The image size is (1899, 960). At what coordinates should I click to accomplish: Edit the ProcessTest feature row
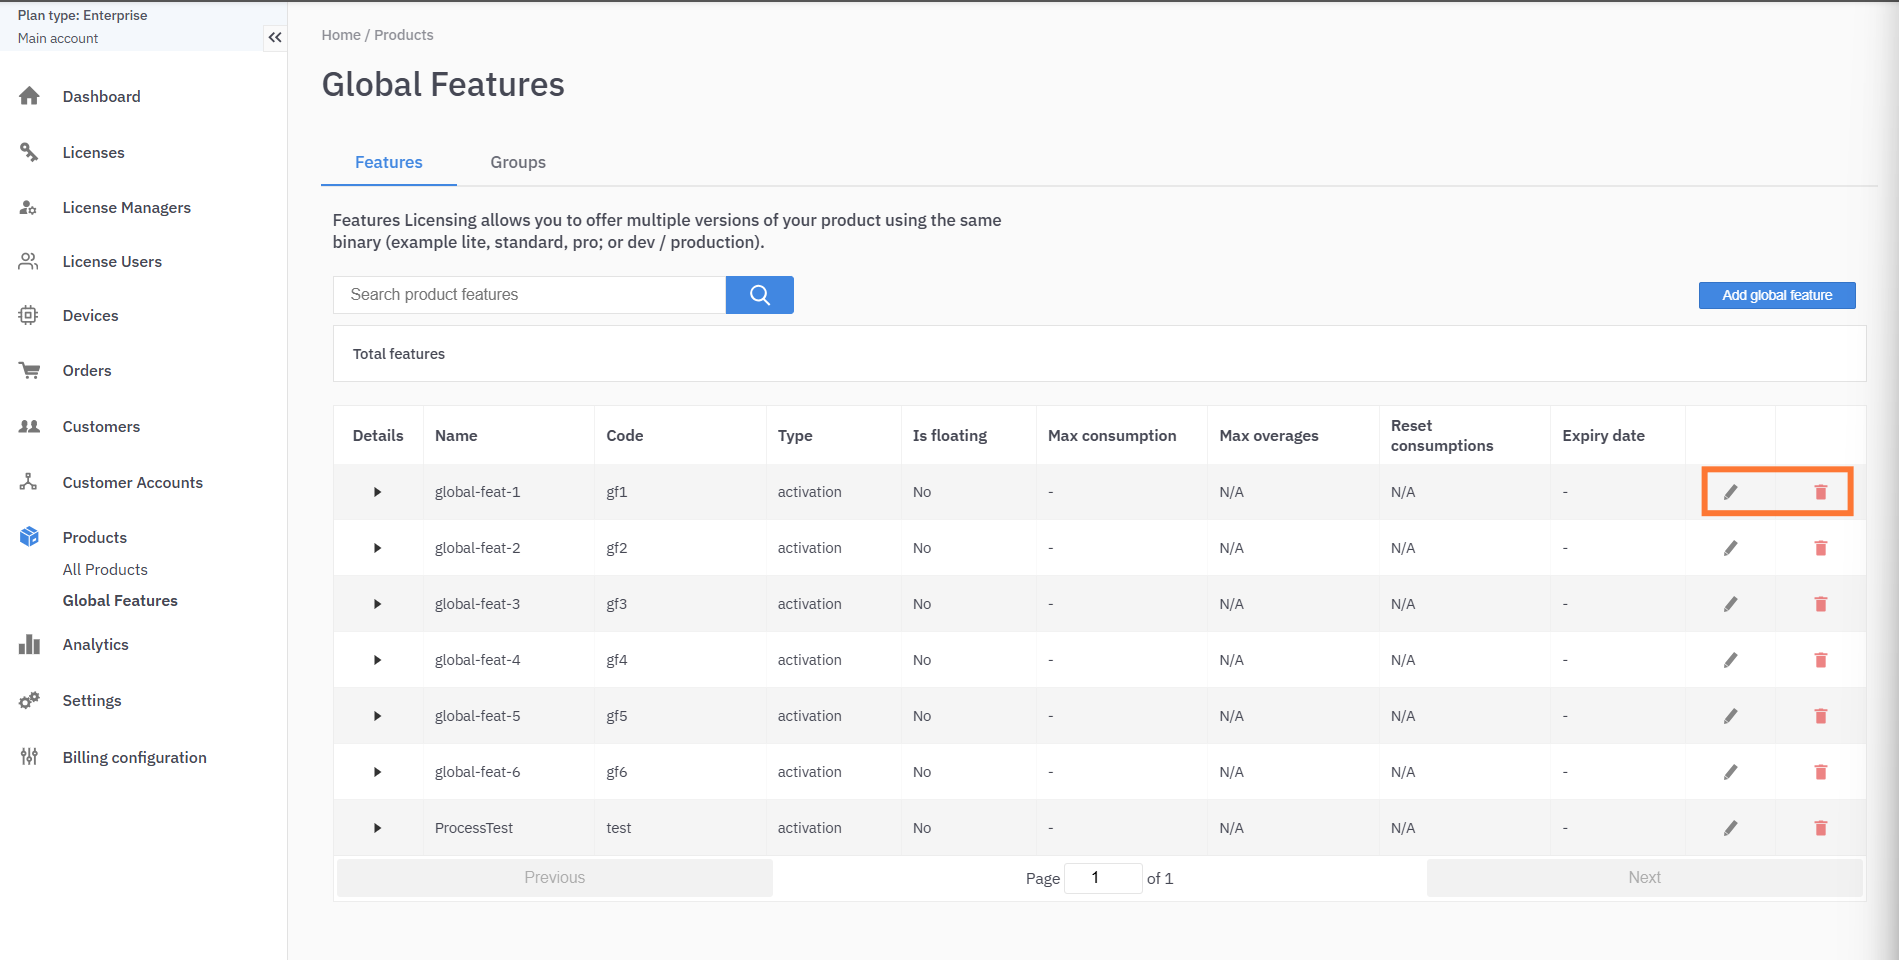(1730, 828)
